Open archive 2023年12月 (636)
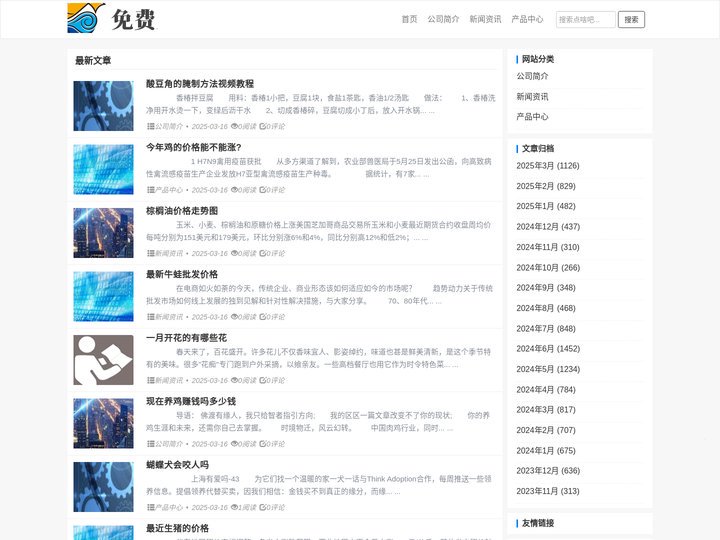 [548, 471]
